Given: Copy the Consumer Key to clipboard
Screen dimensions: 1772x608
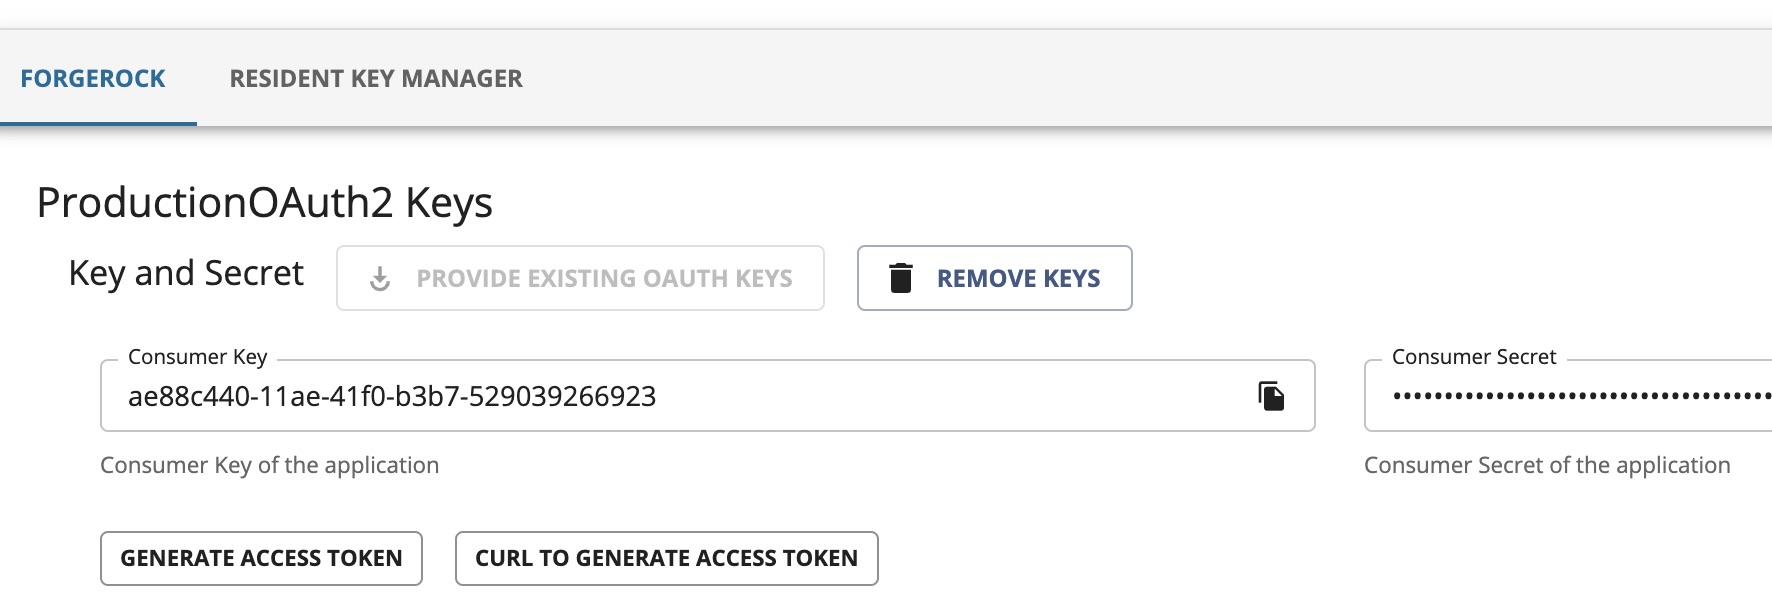Looking at the screenshot, I should coord(1271,396).
